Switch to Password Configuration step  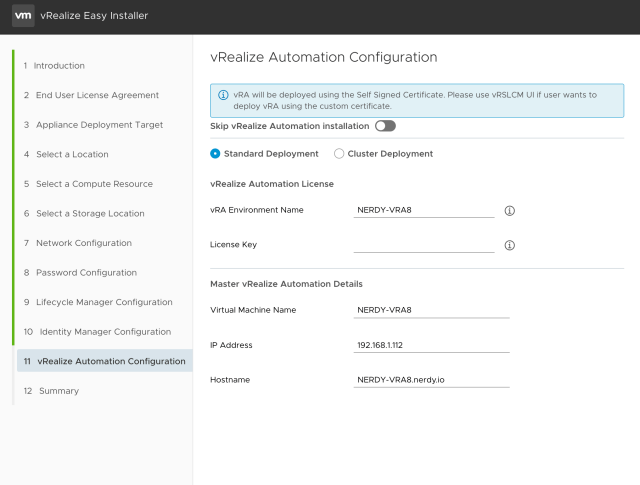(x=86, y=273)
